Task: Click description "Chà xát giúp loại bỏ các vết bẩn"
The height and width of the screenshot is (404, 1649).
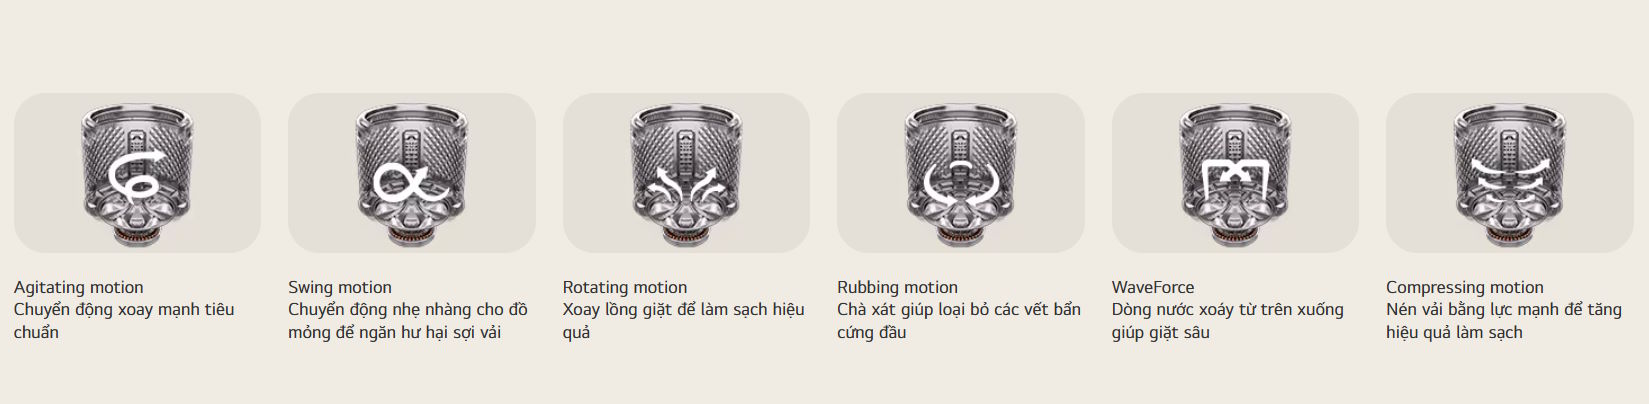Action: pyautogui.click(x=959, y=309)
